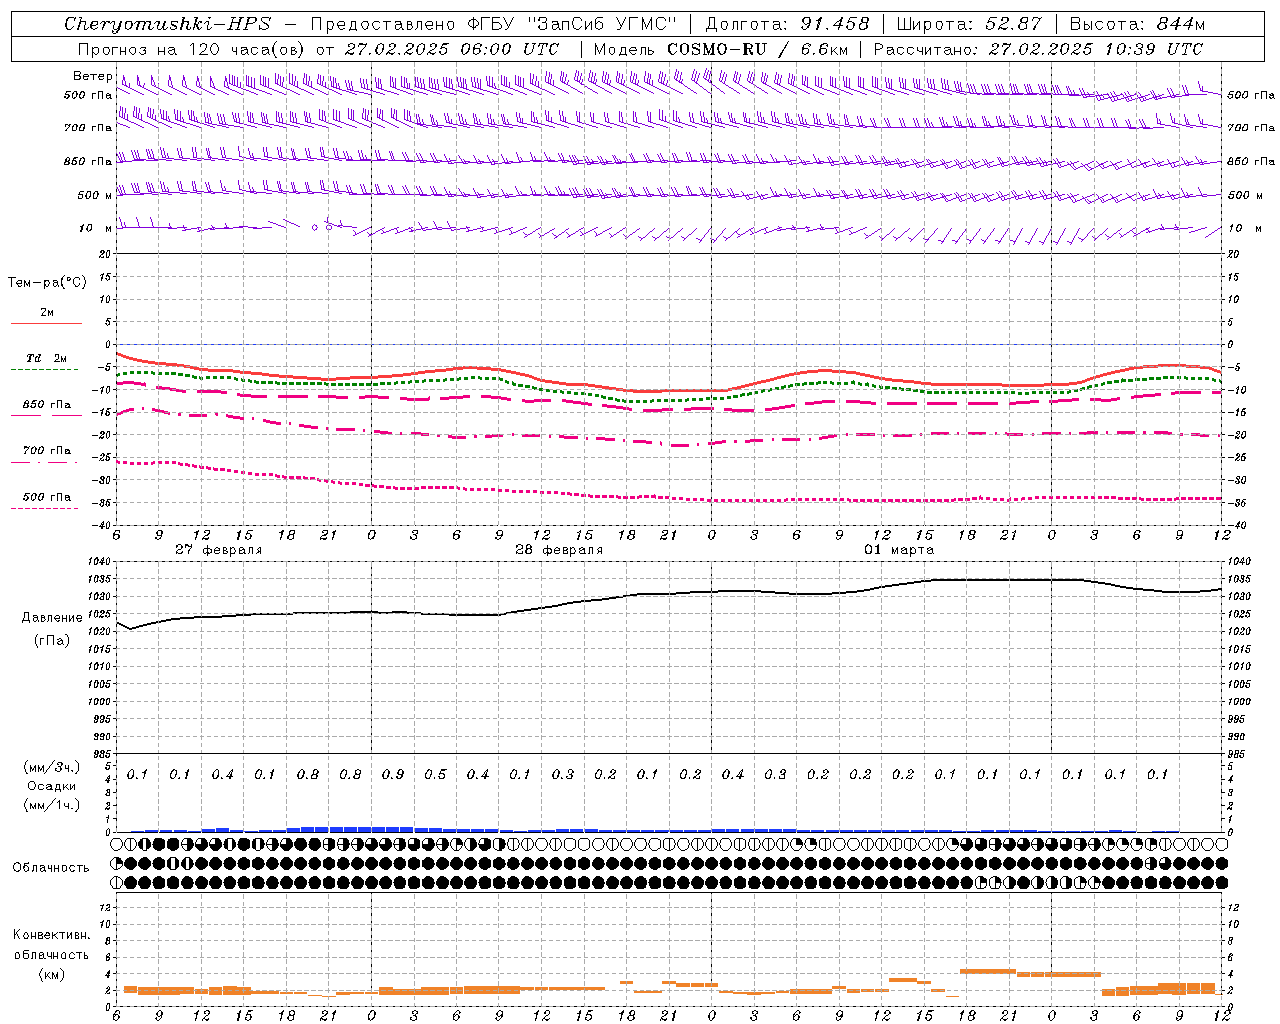The width and height of the screenshot is (1280, 1024).
Task: Click the date label 01 марта
Action: [899, 550]
